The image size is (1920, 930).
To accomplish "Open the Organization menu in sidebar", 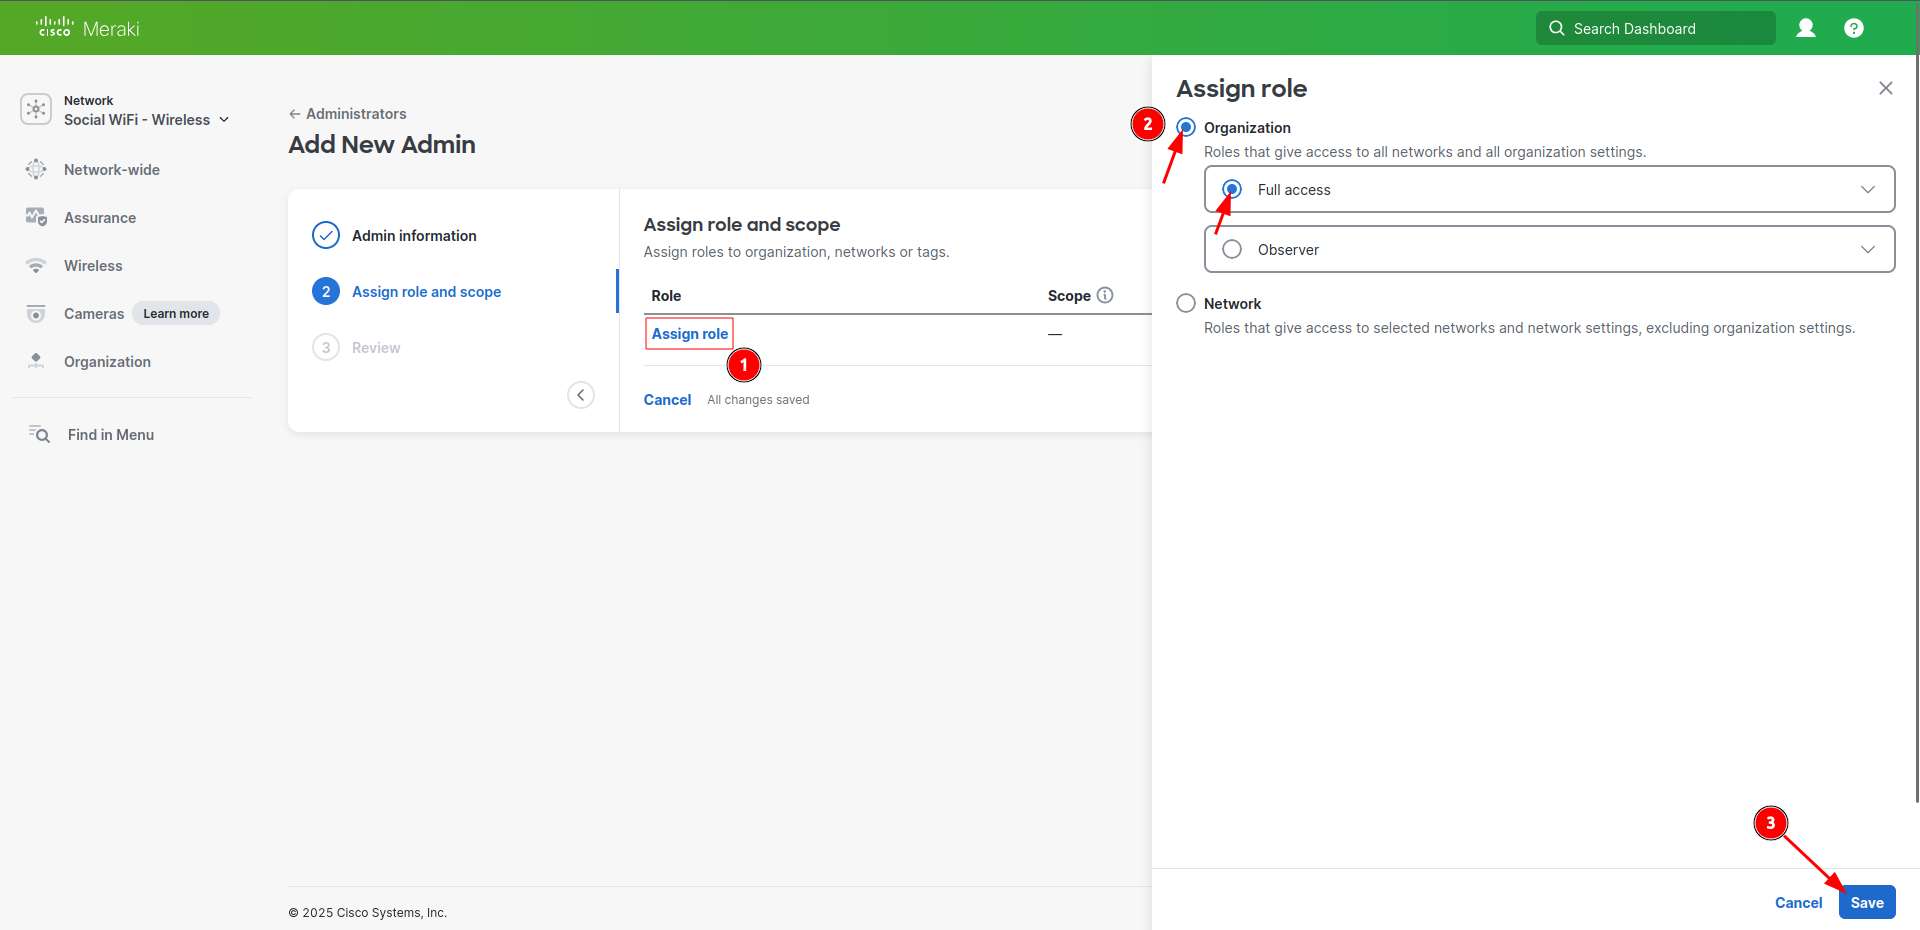I will pyautogui.click(x=107, y=362).
